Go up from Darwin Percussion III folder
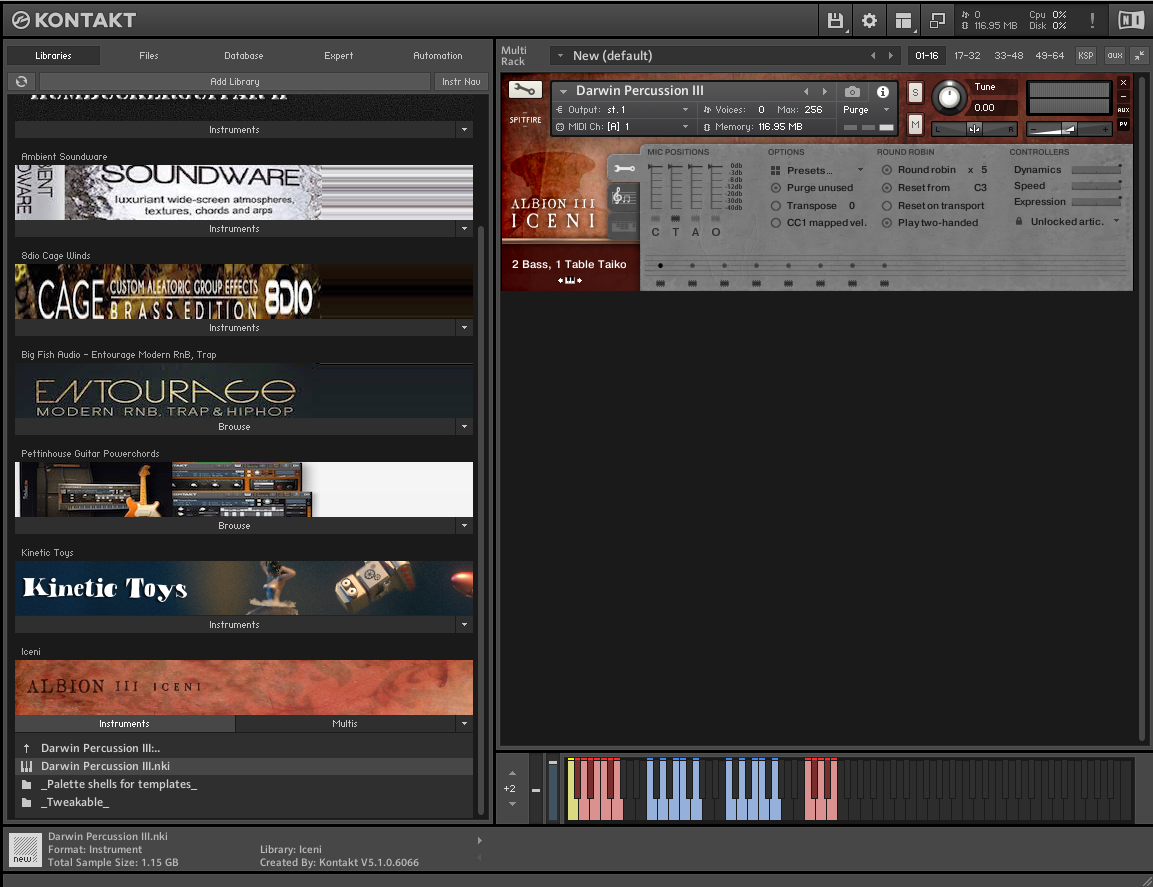 point(26,748)
